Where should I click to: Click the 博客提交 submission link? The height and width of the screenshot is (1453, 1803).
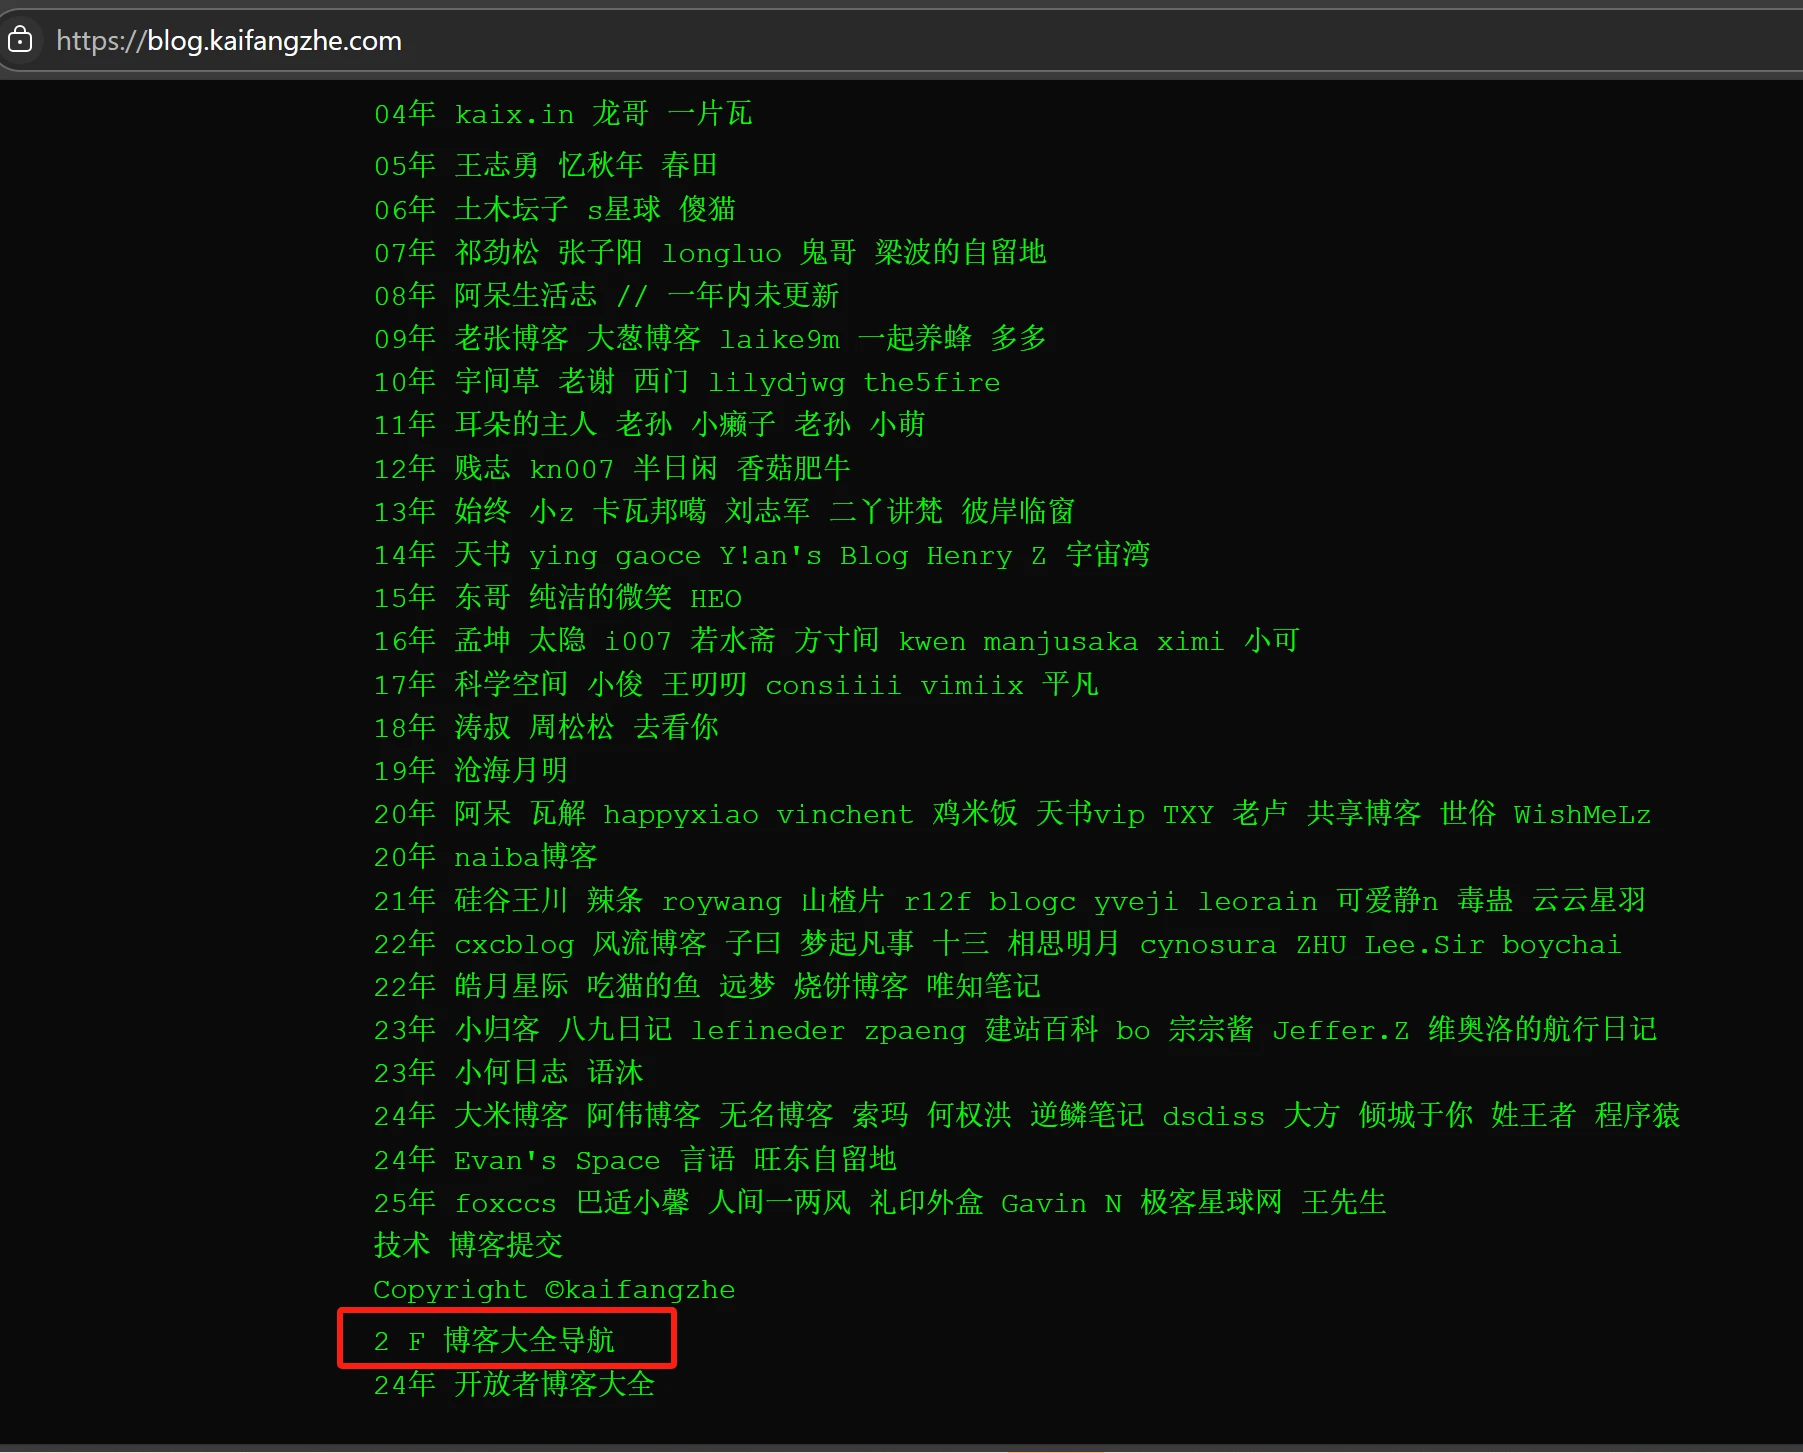click(506, 1246)
